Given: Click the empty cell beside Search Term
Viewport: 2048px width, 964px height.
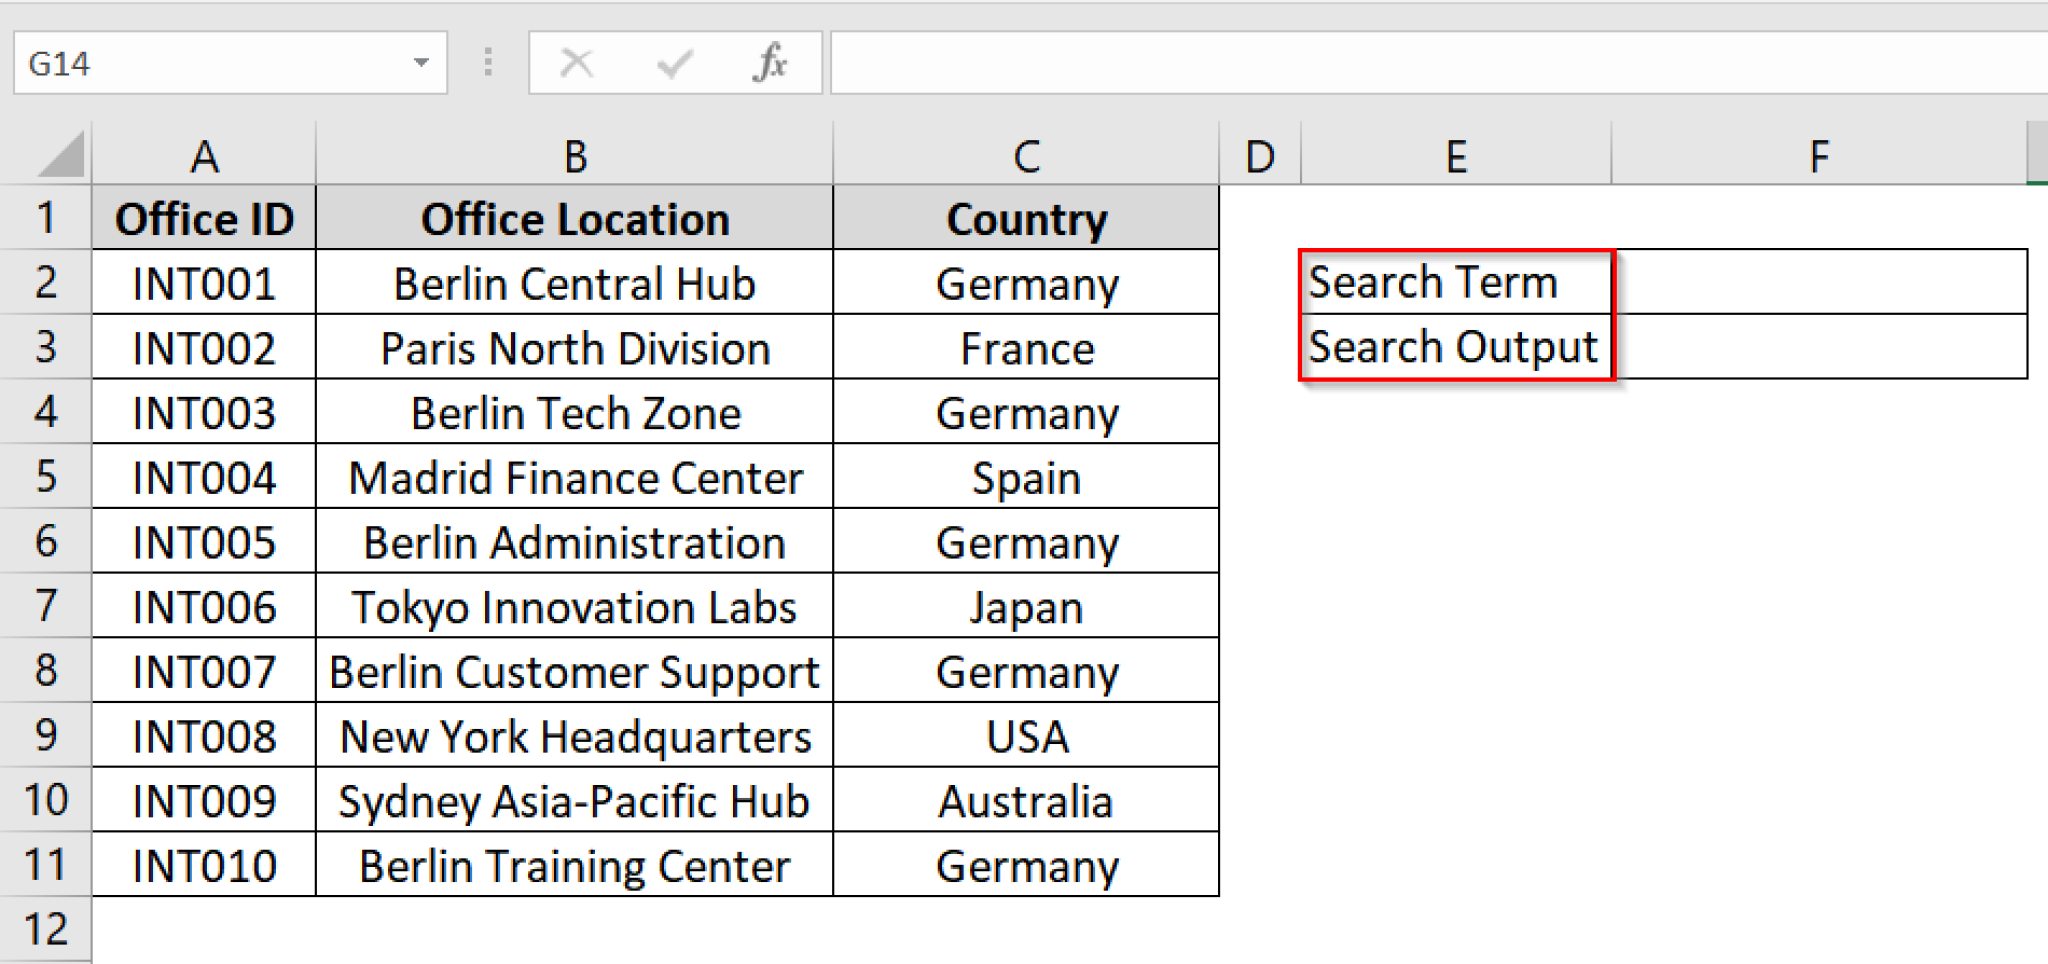Looking at the screenshot, I should pyautogui.click(x=1820, y=282).
